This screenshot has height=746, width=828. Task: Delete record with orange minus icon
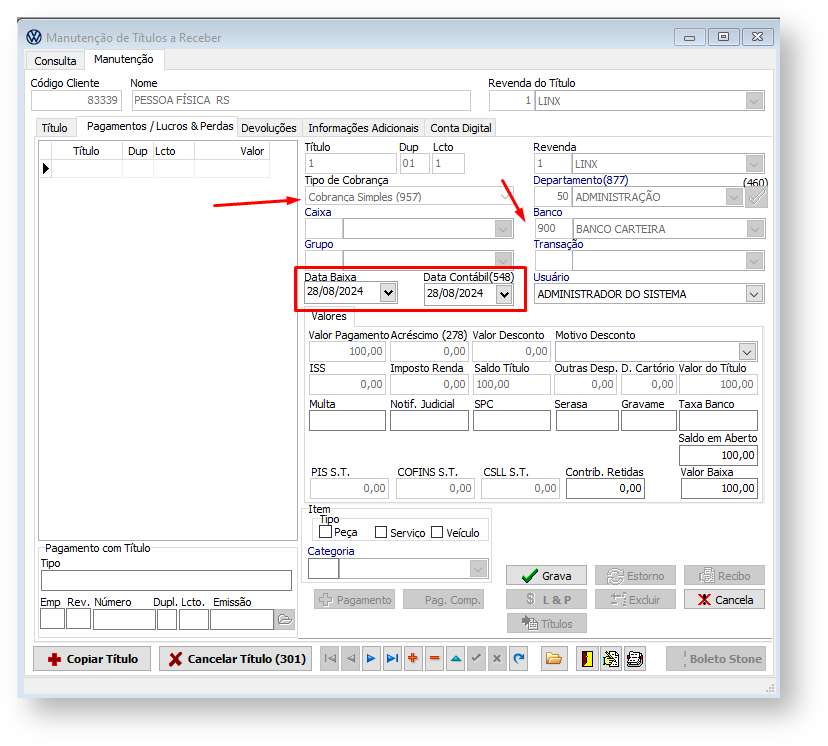pos(434,658)
